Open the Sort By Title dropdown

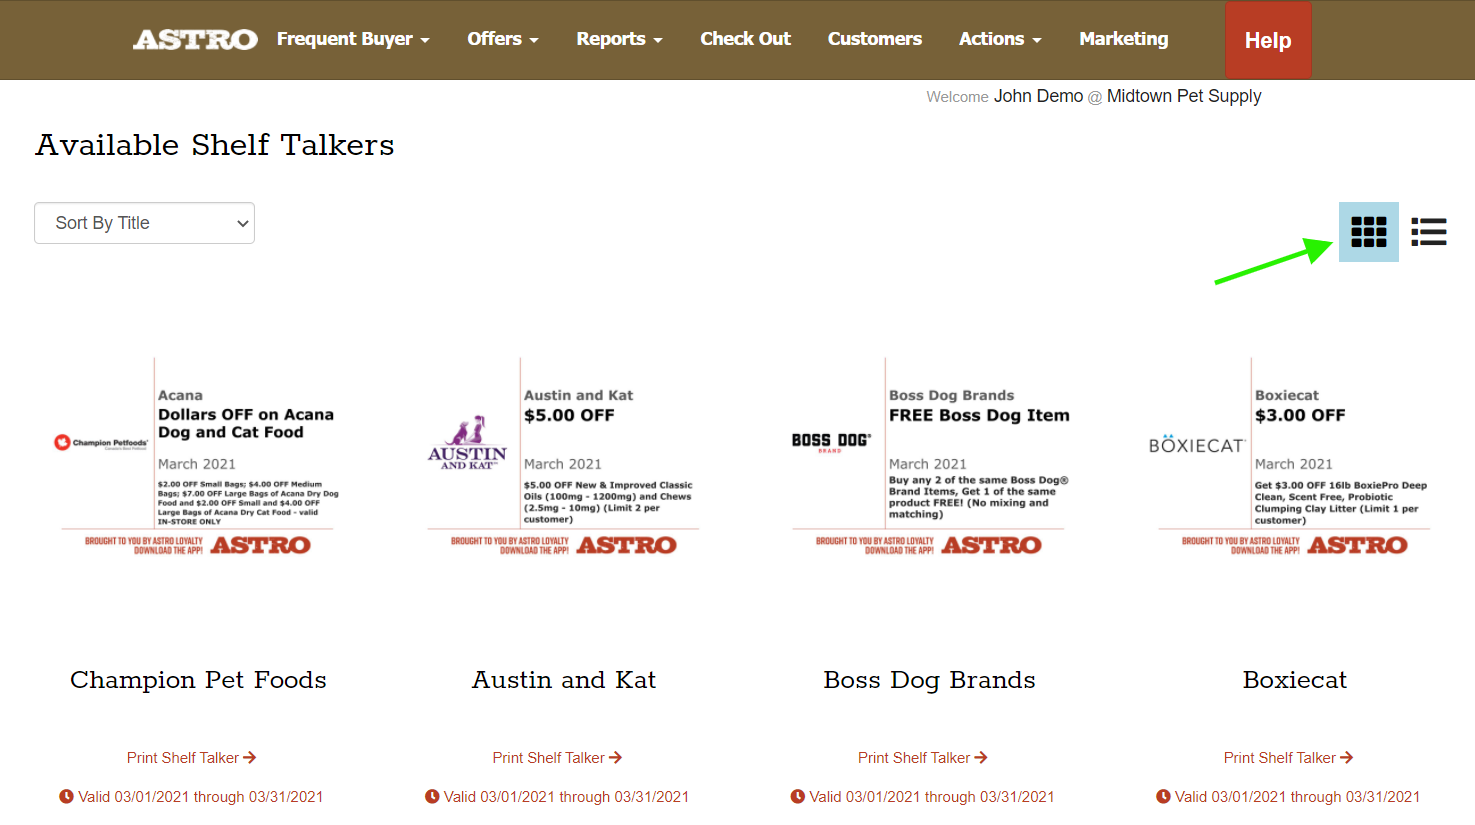click(144, 223)
